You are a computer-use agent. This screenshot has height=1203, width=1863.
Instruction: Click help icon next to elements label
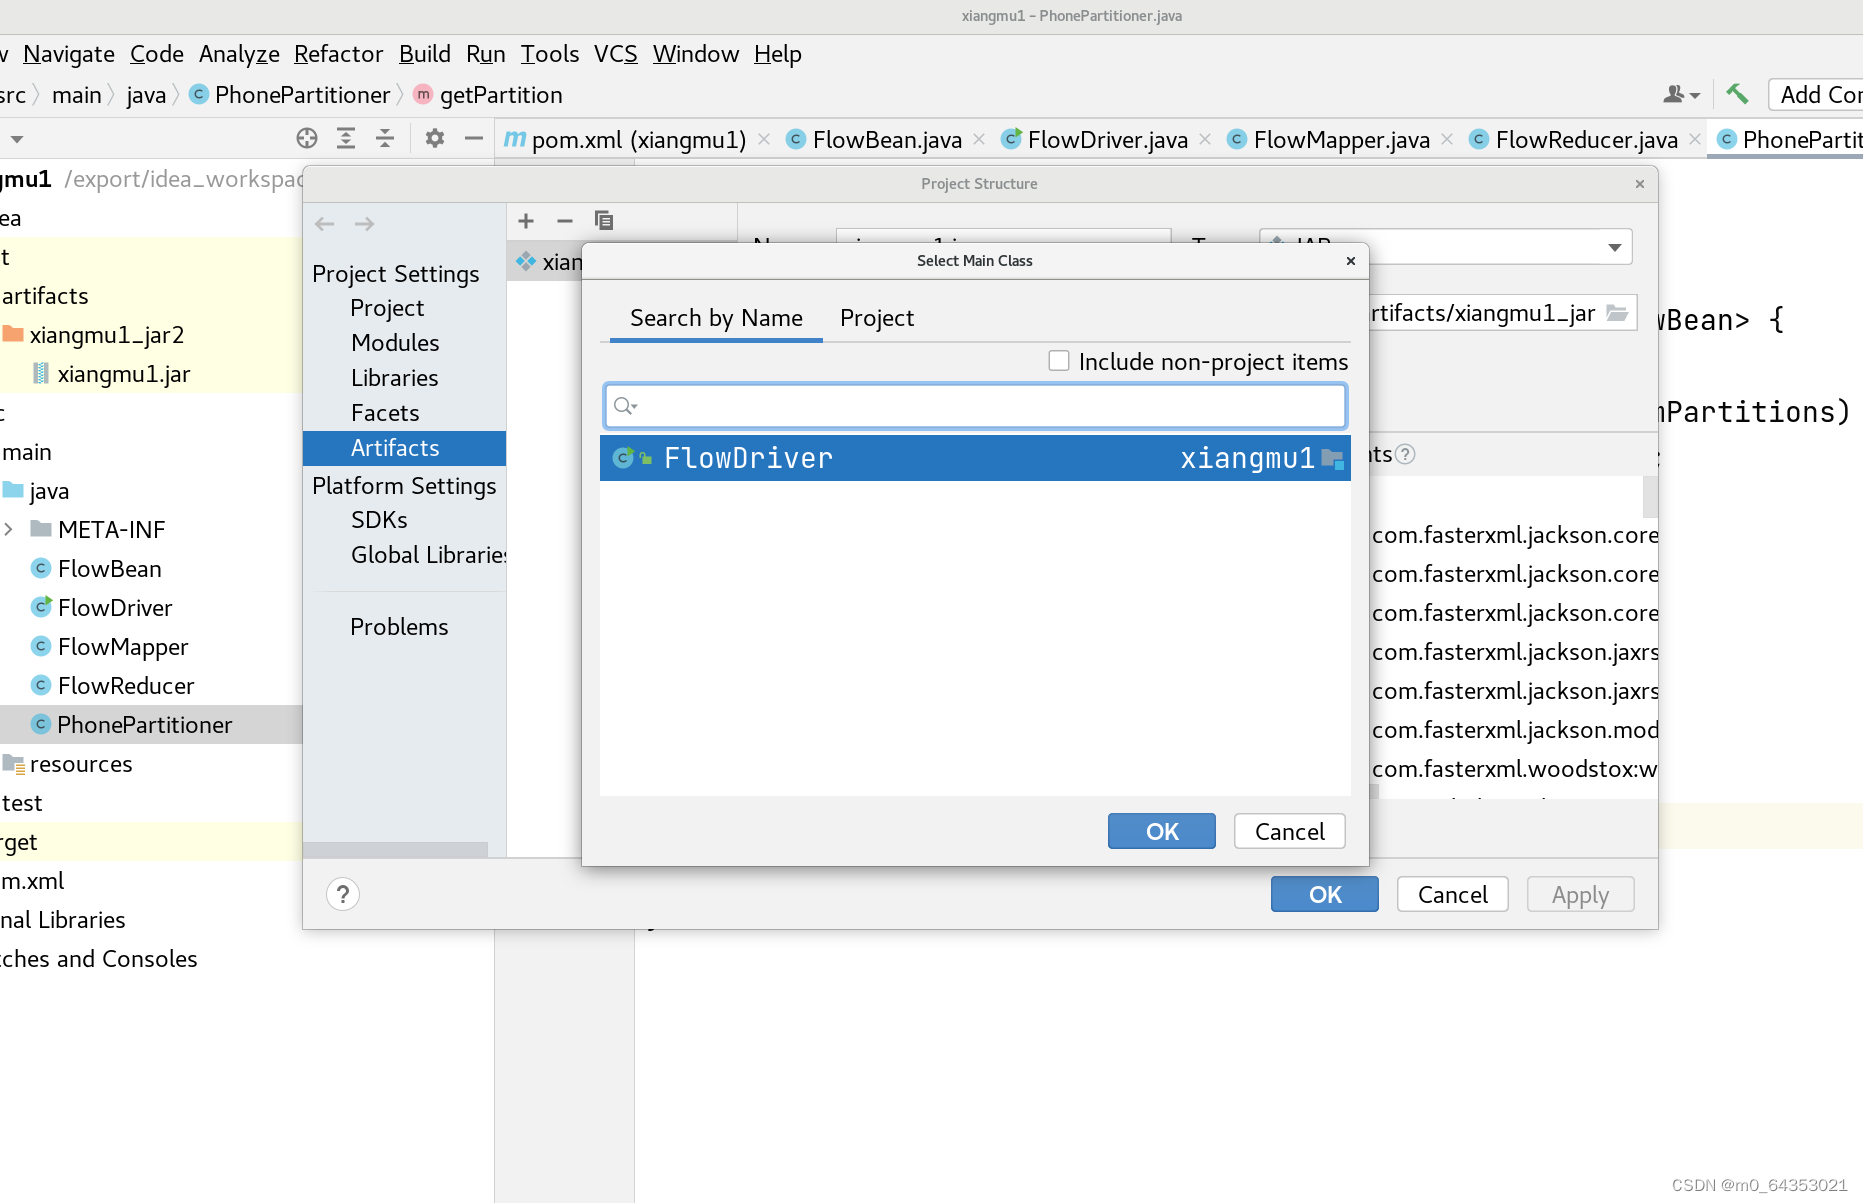[1405, 454]
